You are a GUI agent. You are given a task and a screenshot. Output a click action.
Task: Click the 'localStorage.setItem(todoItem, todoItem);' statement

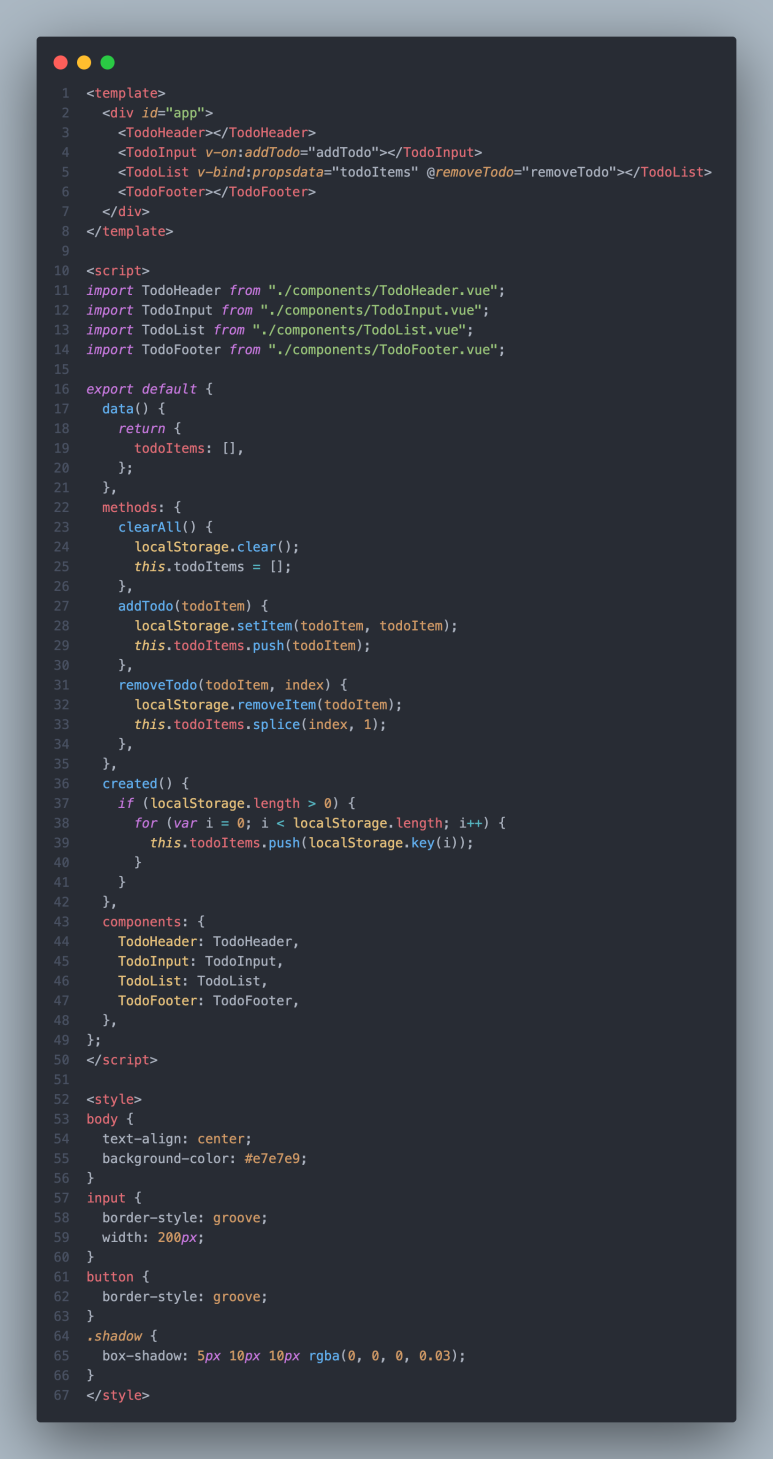pyautogui.click(x=296, y=627)
